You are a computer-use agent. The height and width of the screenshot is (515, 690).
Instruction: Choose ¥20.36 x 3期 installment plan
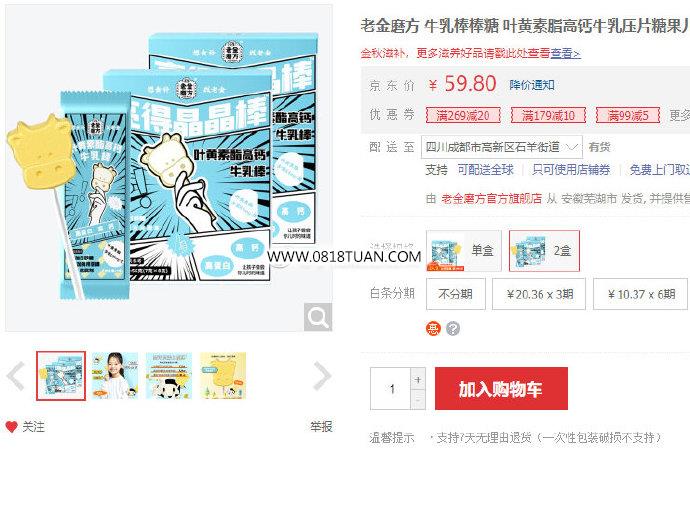point(539,294)
